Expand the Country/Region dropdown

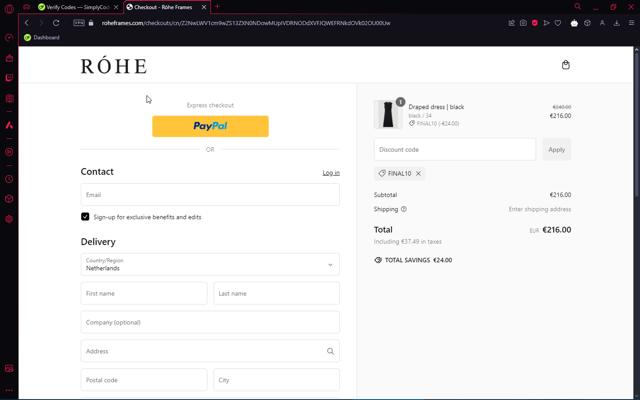click(x=210, y=264)
